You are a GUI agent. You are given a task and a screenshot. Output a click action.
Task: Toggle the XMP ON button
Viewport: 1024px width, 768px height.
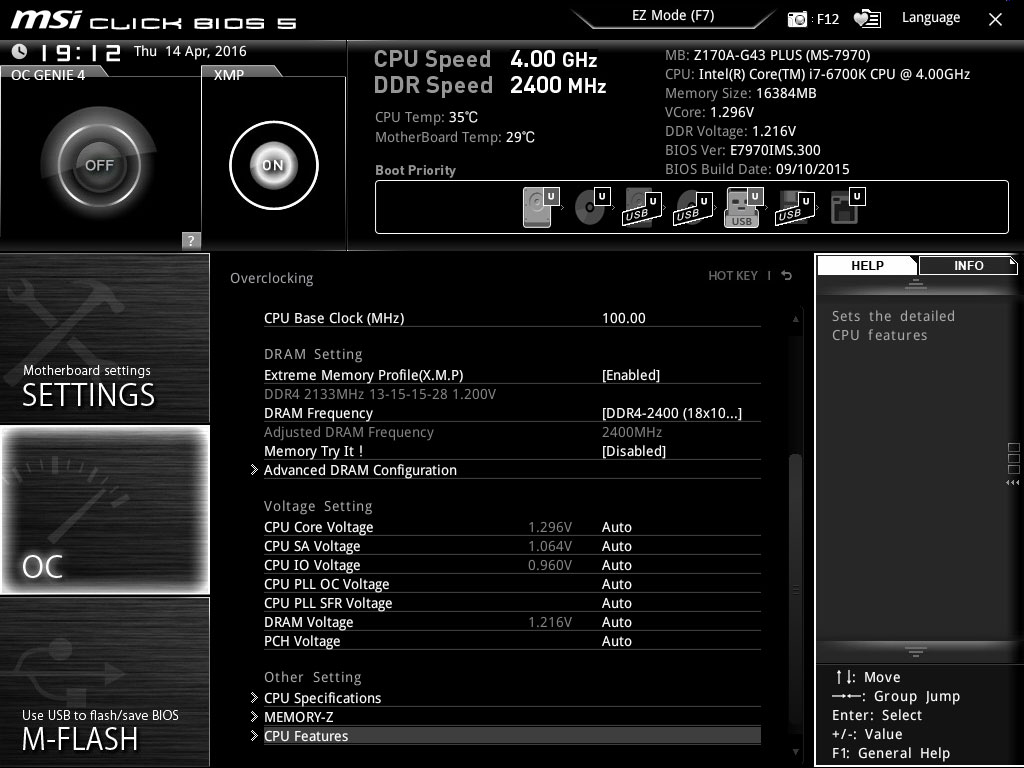tap(274, 165)
